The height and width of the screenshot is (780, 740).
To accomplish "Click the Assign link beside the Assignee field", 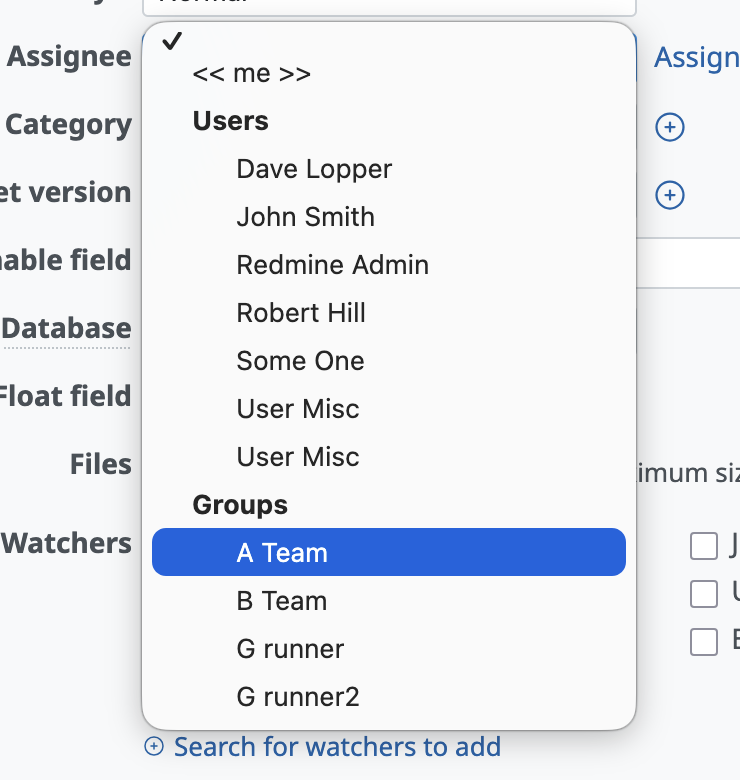I will 696,58.
